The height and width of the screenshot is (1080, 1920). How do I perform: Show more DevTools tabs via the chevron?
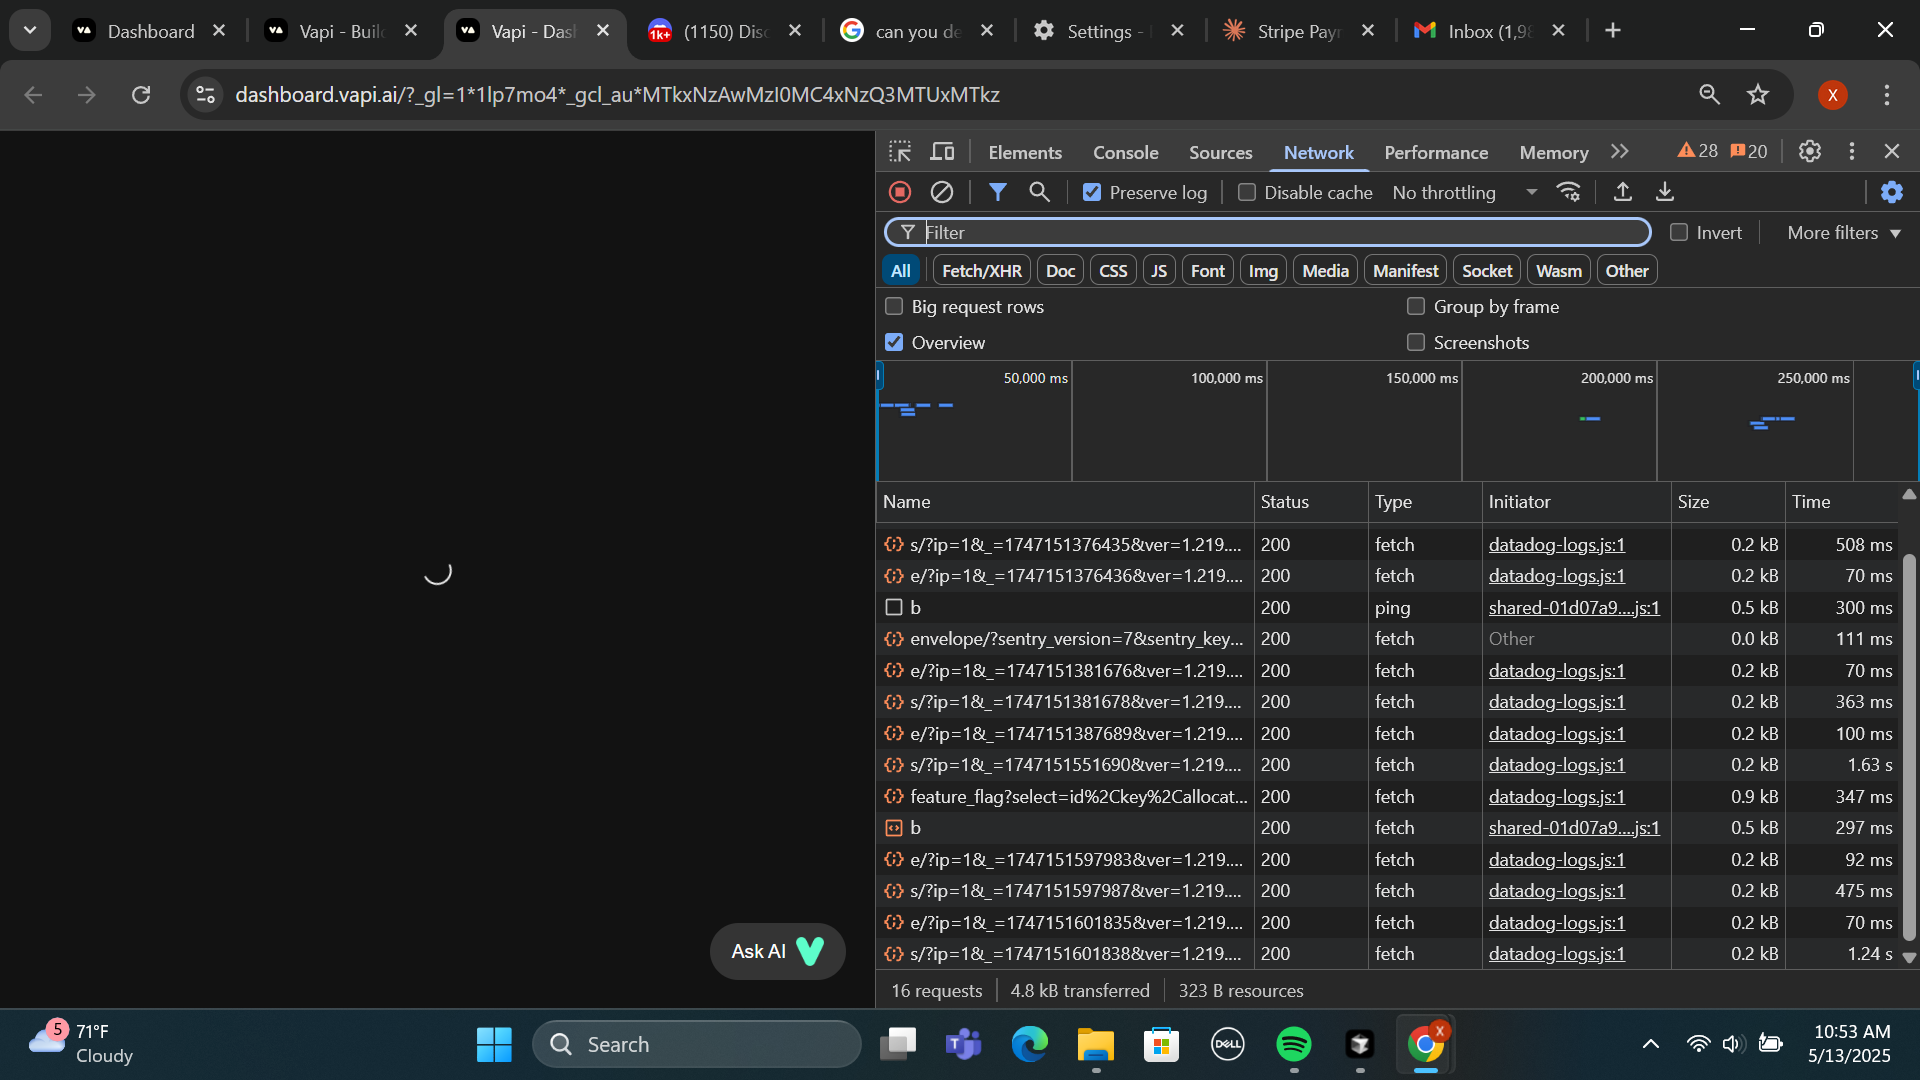[1620, 152]
